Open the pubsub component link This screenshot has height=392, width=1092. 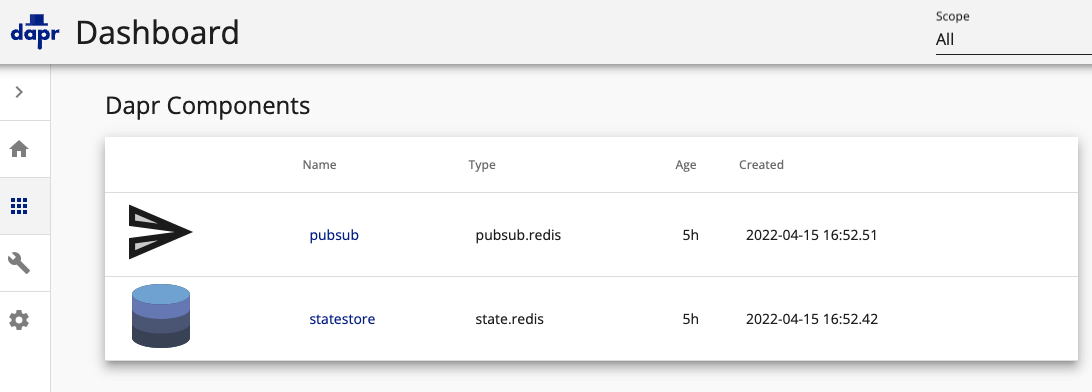tap(334, 235)
